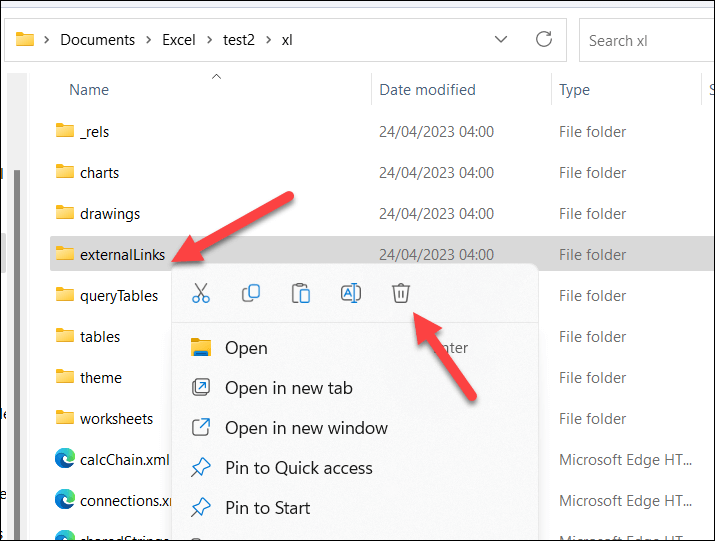Screen dimensions: 715x541
Task: Choose Open in new tab
Action: click(x=355, y=388)
